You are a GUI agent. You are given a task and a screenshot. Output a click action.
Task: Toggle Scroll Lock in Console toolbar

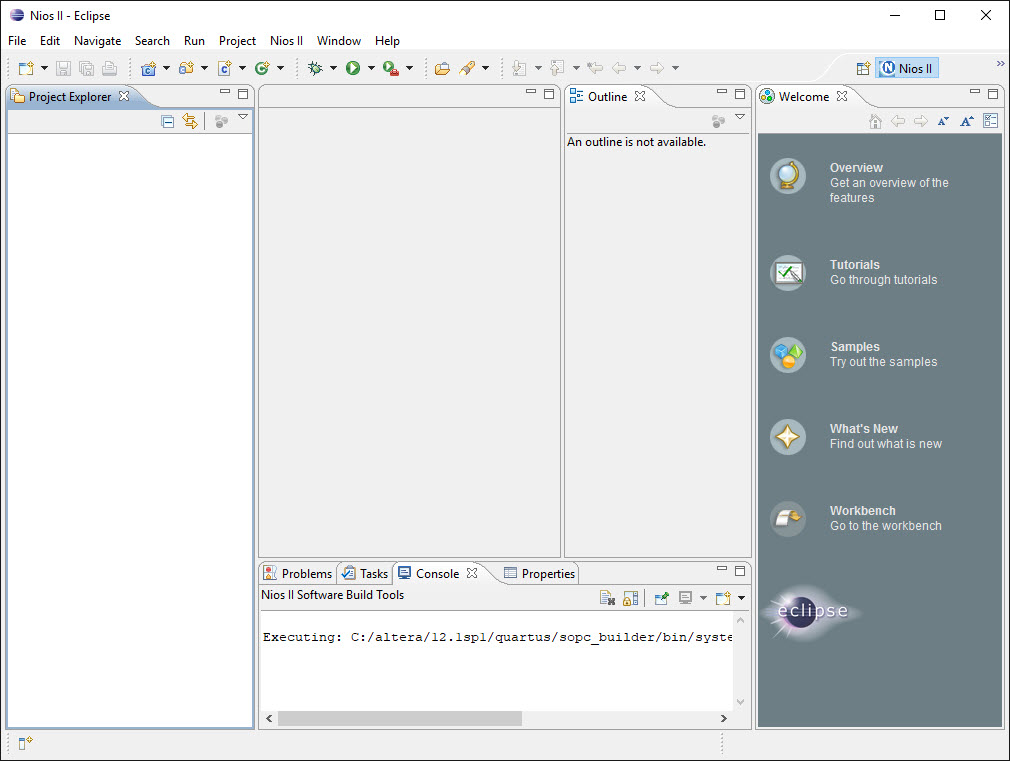(x=631, y=598)
